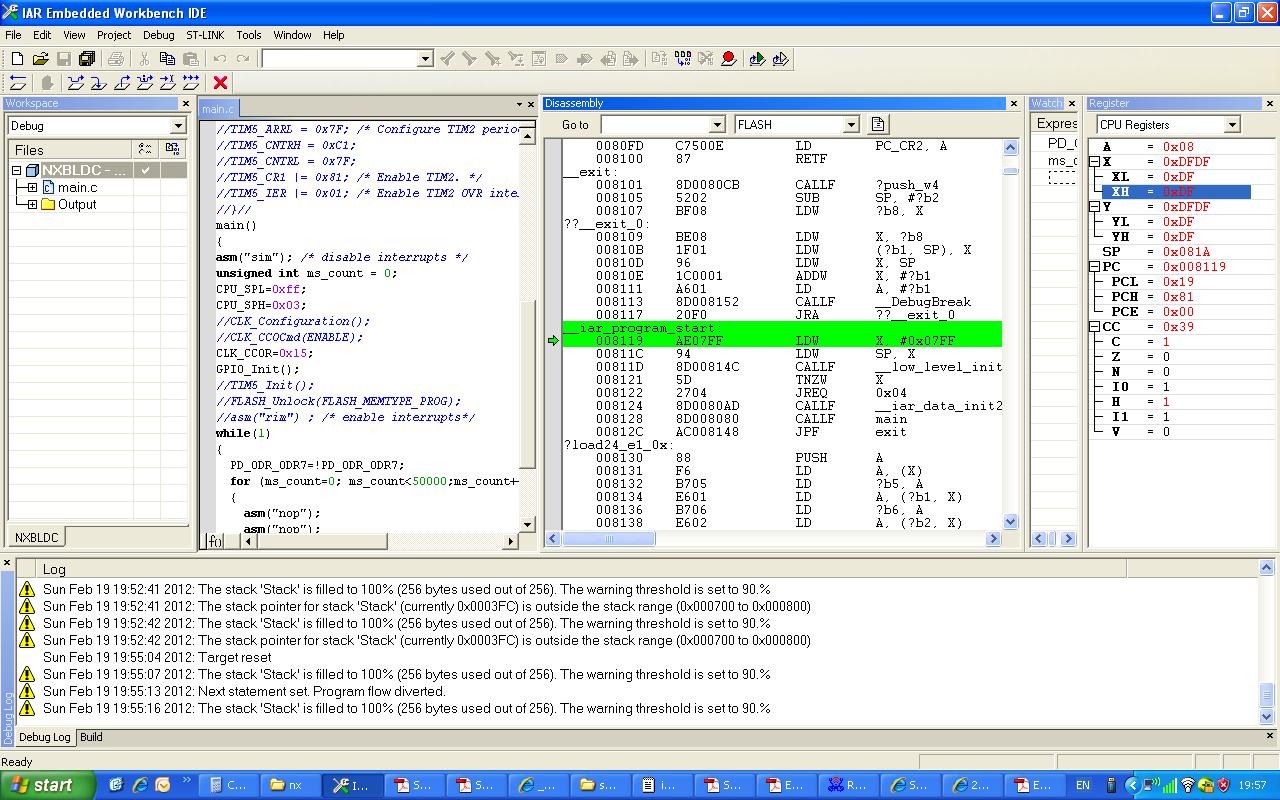Click the workspace build status column icon
The width and height of the screenshot is (1280, 800).
(x=172, y=149)
